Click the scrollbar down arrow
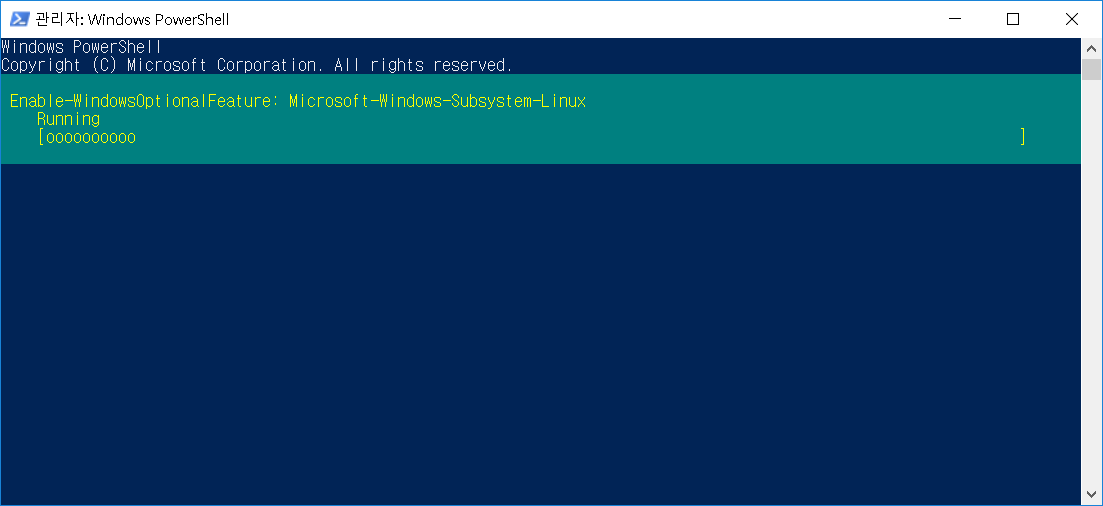Image resolution: width=1103 pixels, height=506 pixels. pos(1092,494)
